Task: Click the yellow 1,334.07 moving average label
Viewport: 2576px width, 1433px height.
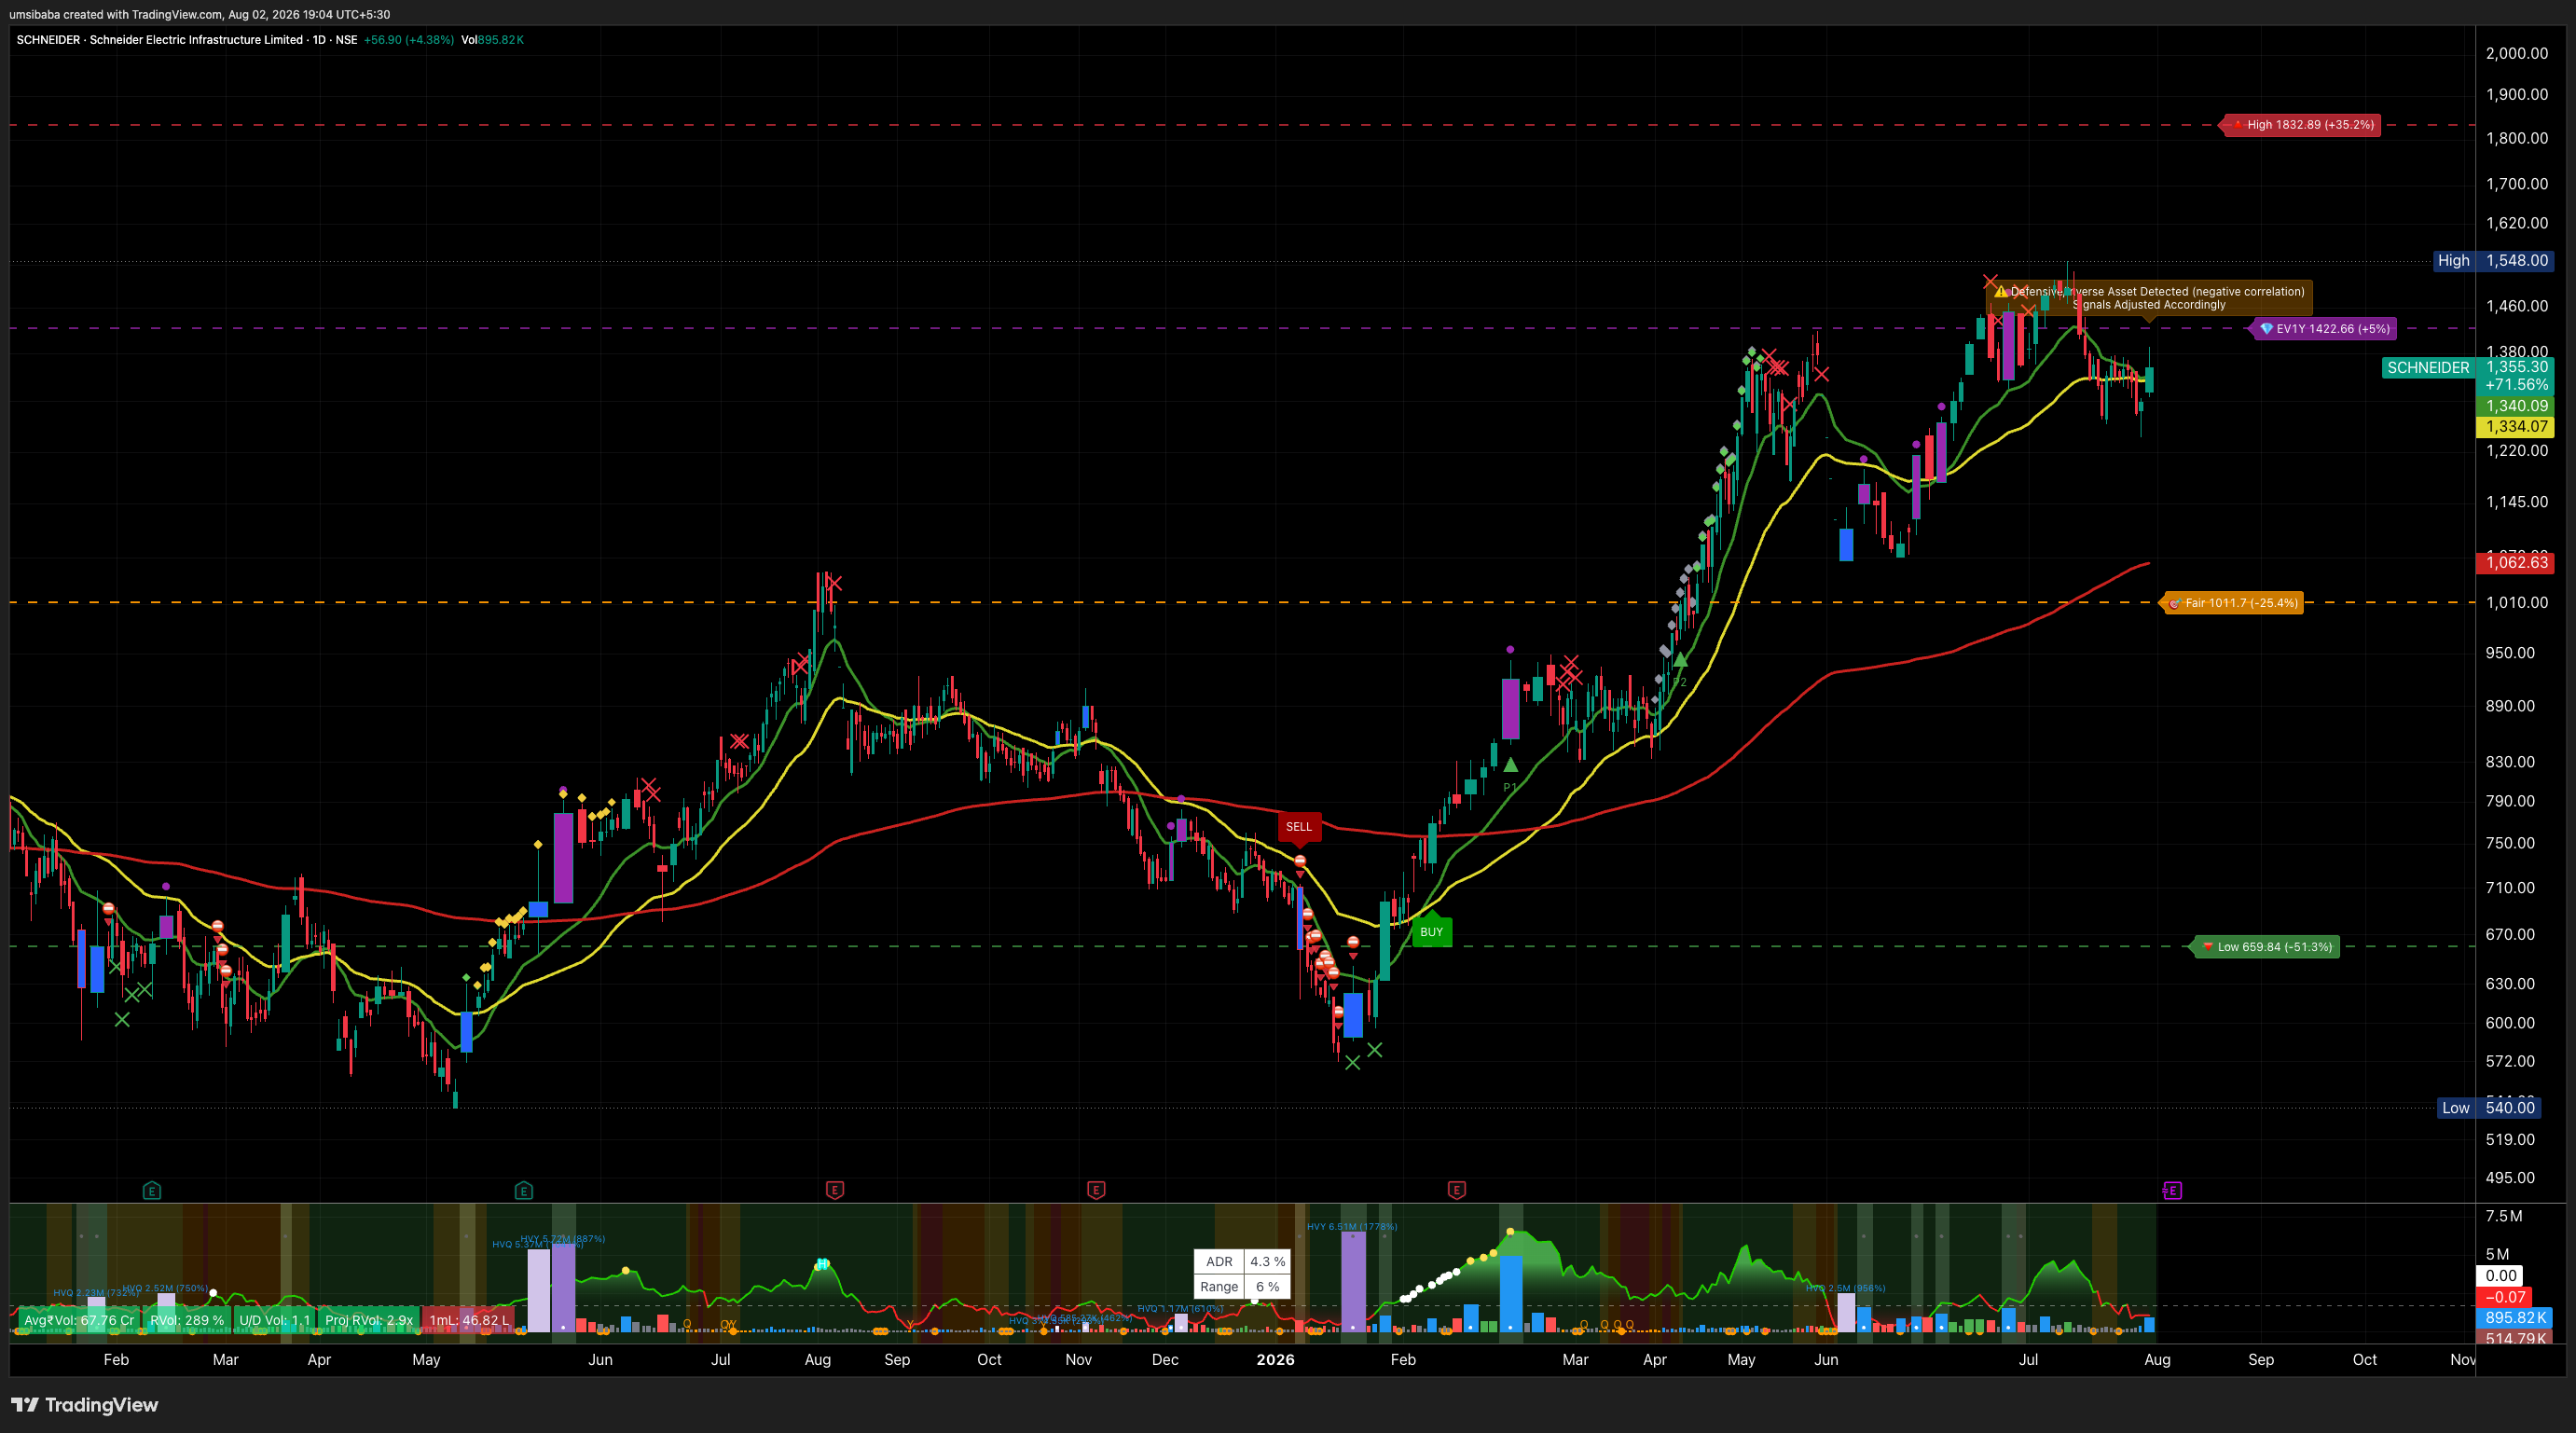Action: tap(2516, 427)
